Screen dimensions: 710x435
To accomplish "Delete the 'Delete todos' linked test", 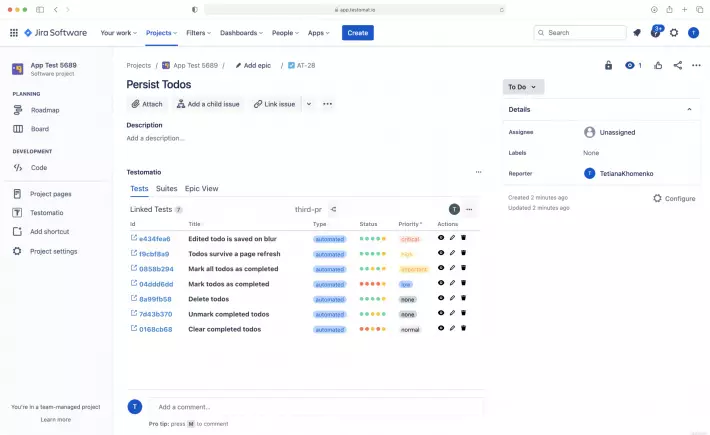I will pos(464,299).
